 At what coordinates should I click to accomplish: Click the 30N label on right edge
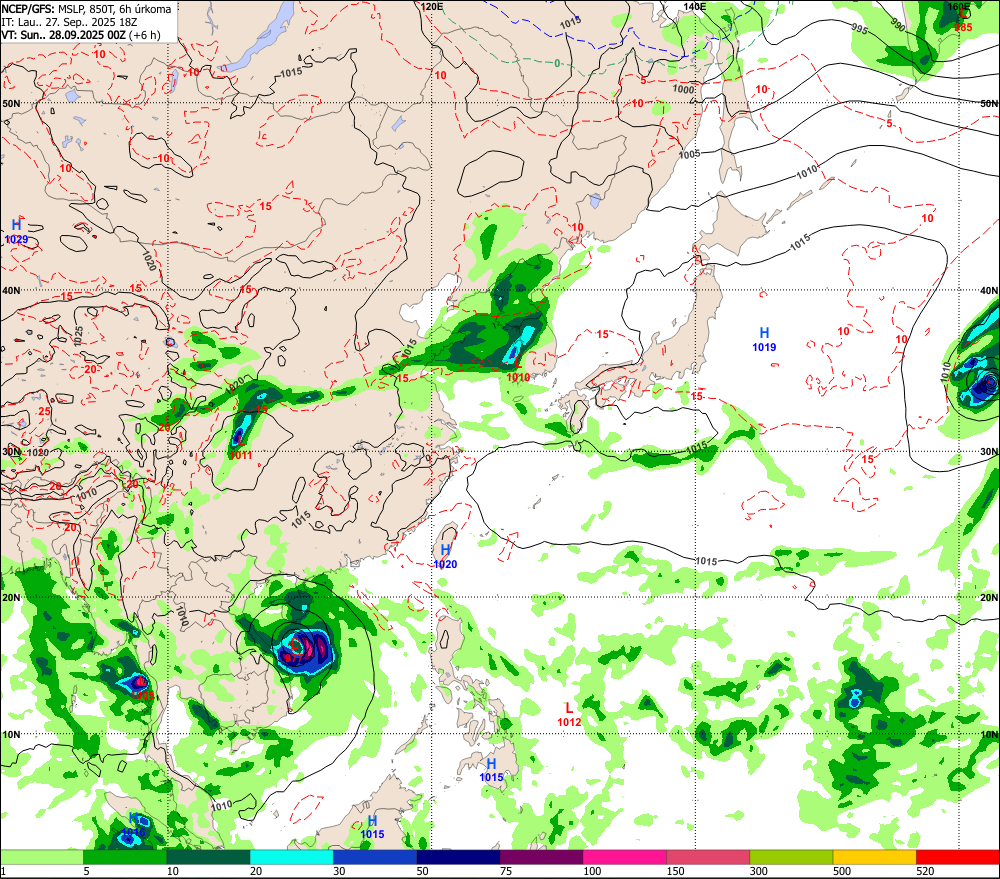click(x=989, y=452)
